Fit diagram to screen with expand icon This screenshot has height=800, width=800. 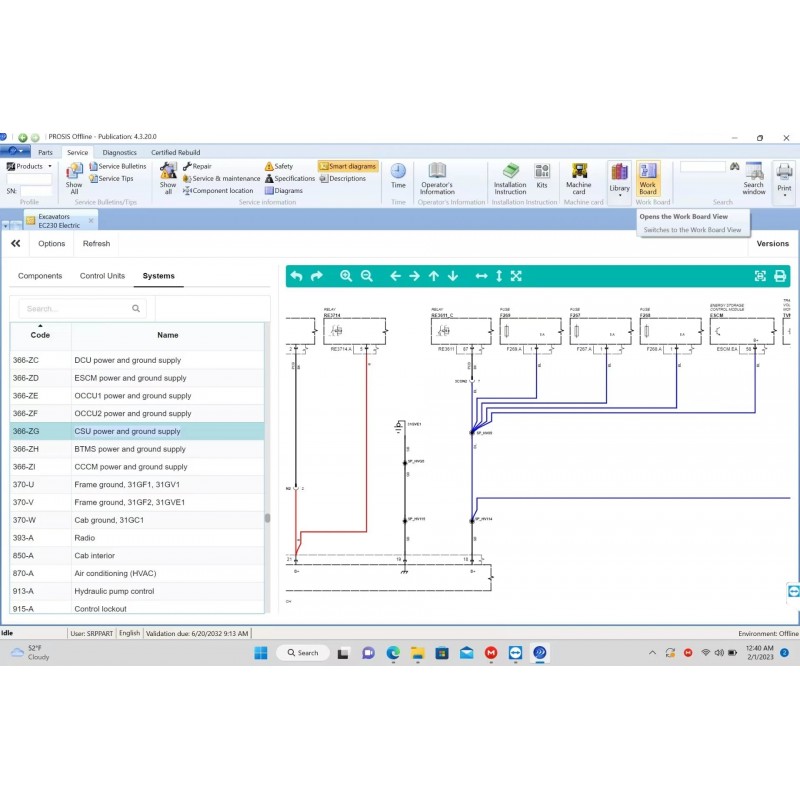pyautogui.click(x=516, y=276)
